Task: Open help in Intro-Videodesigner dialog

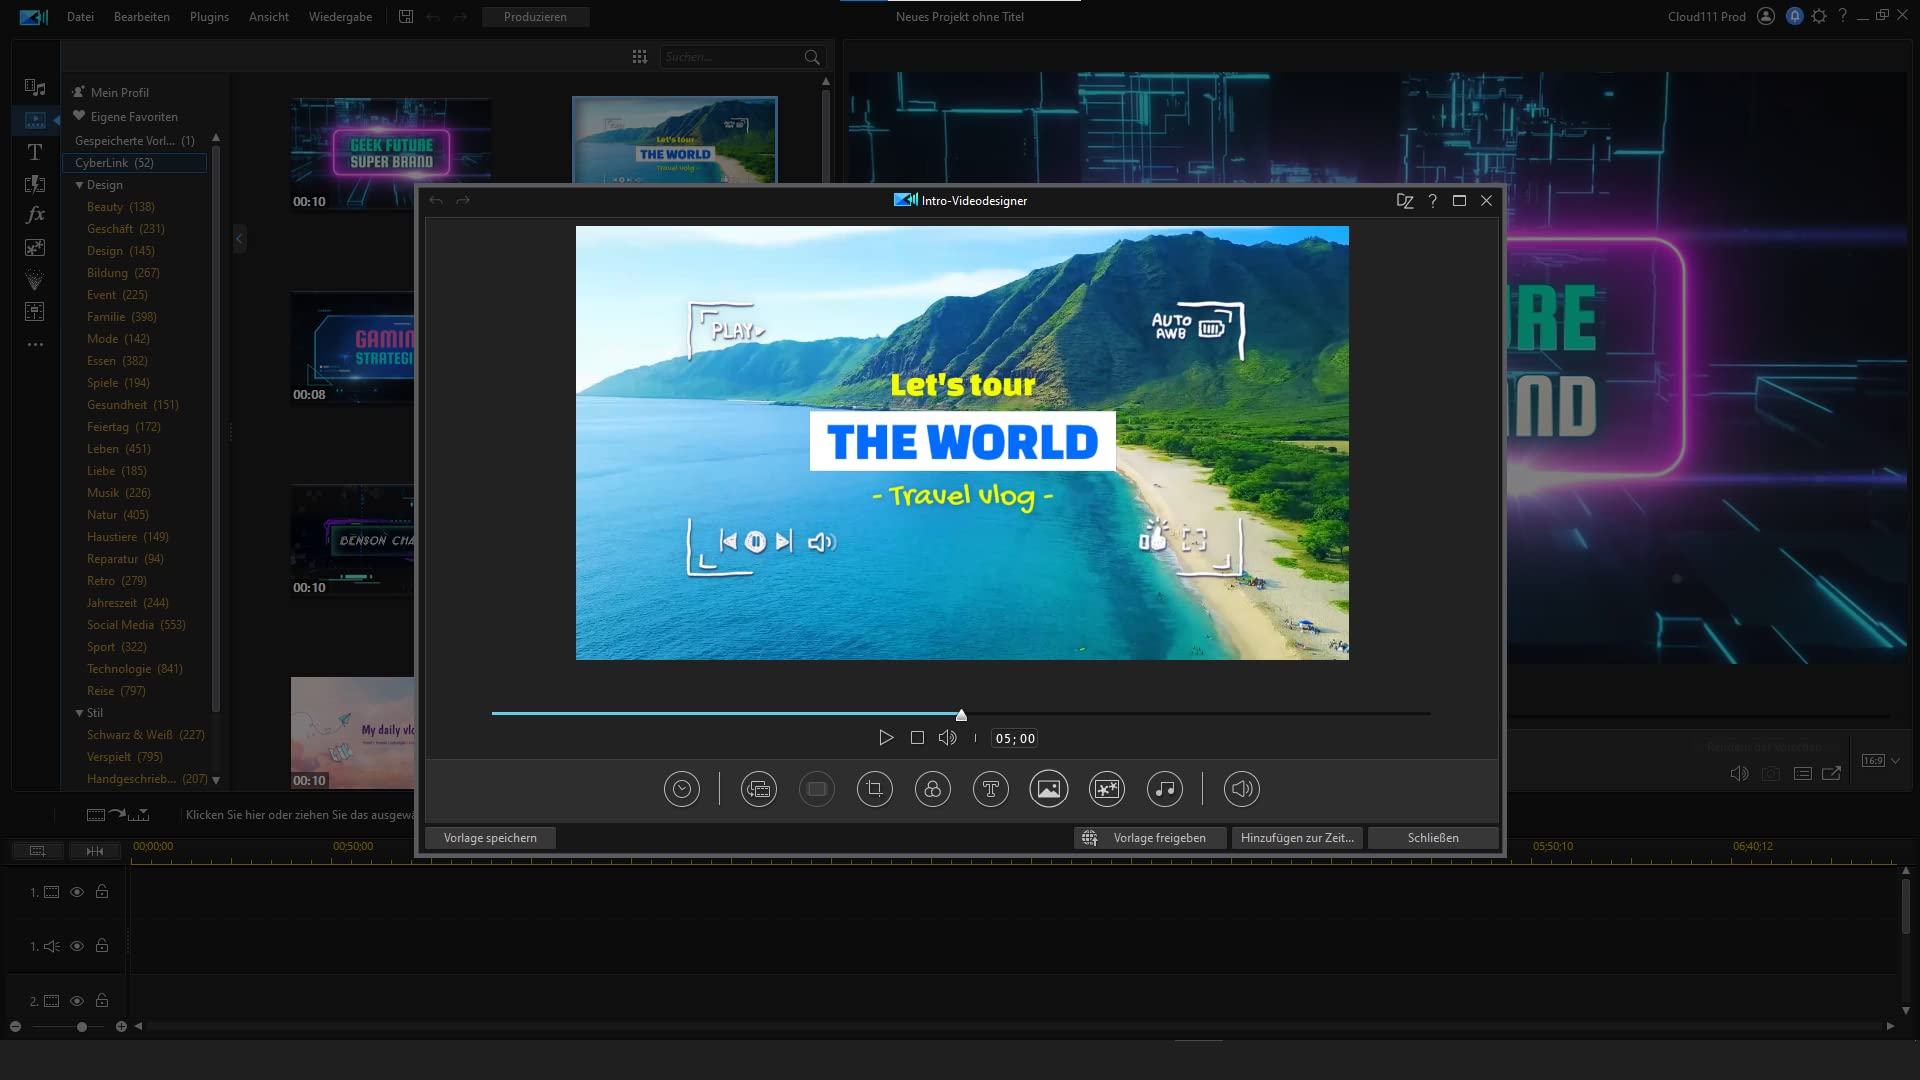Action: [x=1432, y=201]
